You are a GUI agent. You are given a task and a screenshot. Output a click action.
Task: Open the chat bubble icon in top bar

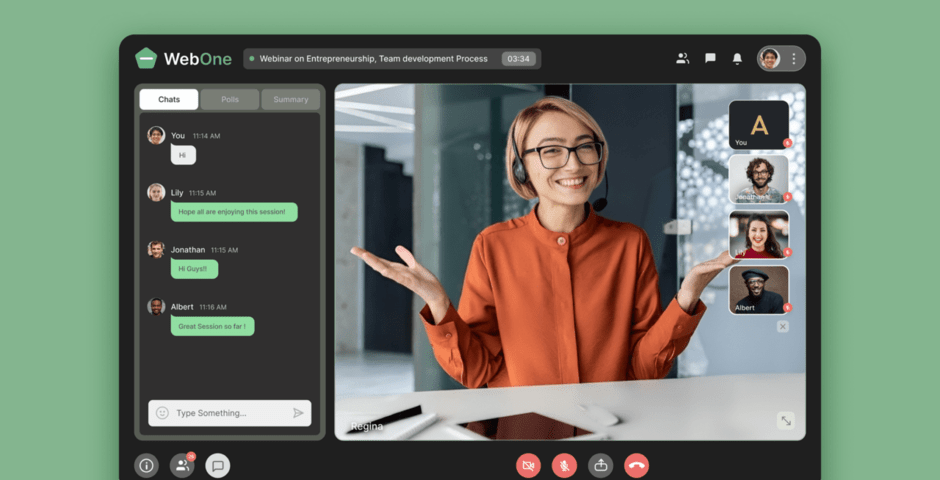(x=710, y=59)
